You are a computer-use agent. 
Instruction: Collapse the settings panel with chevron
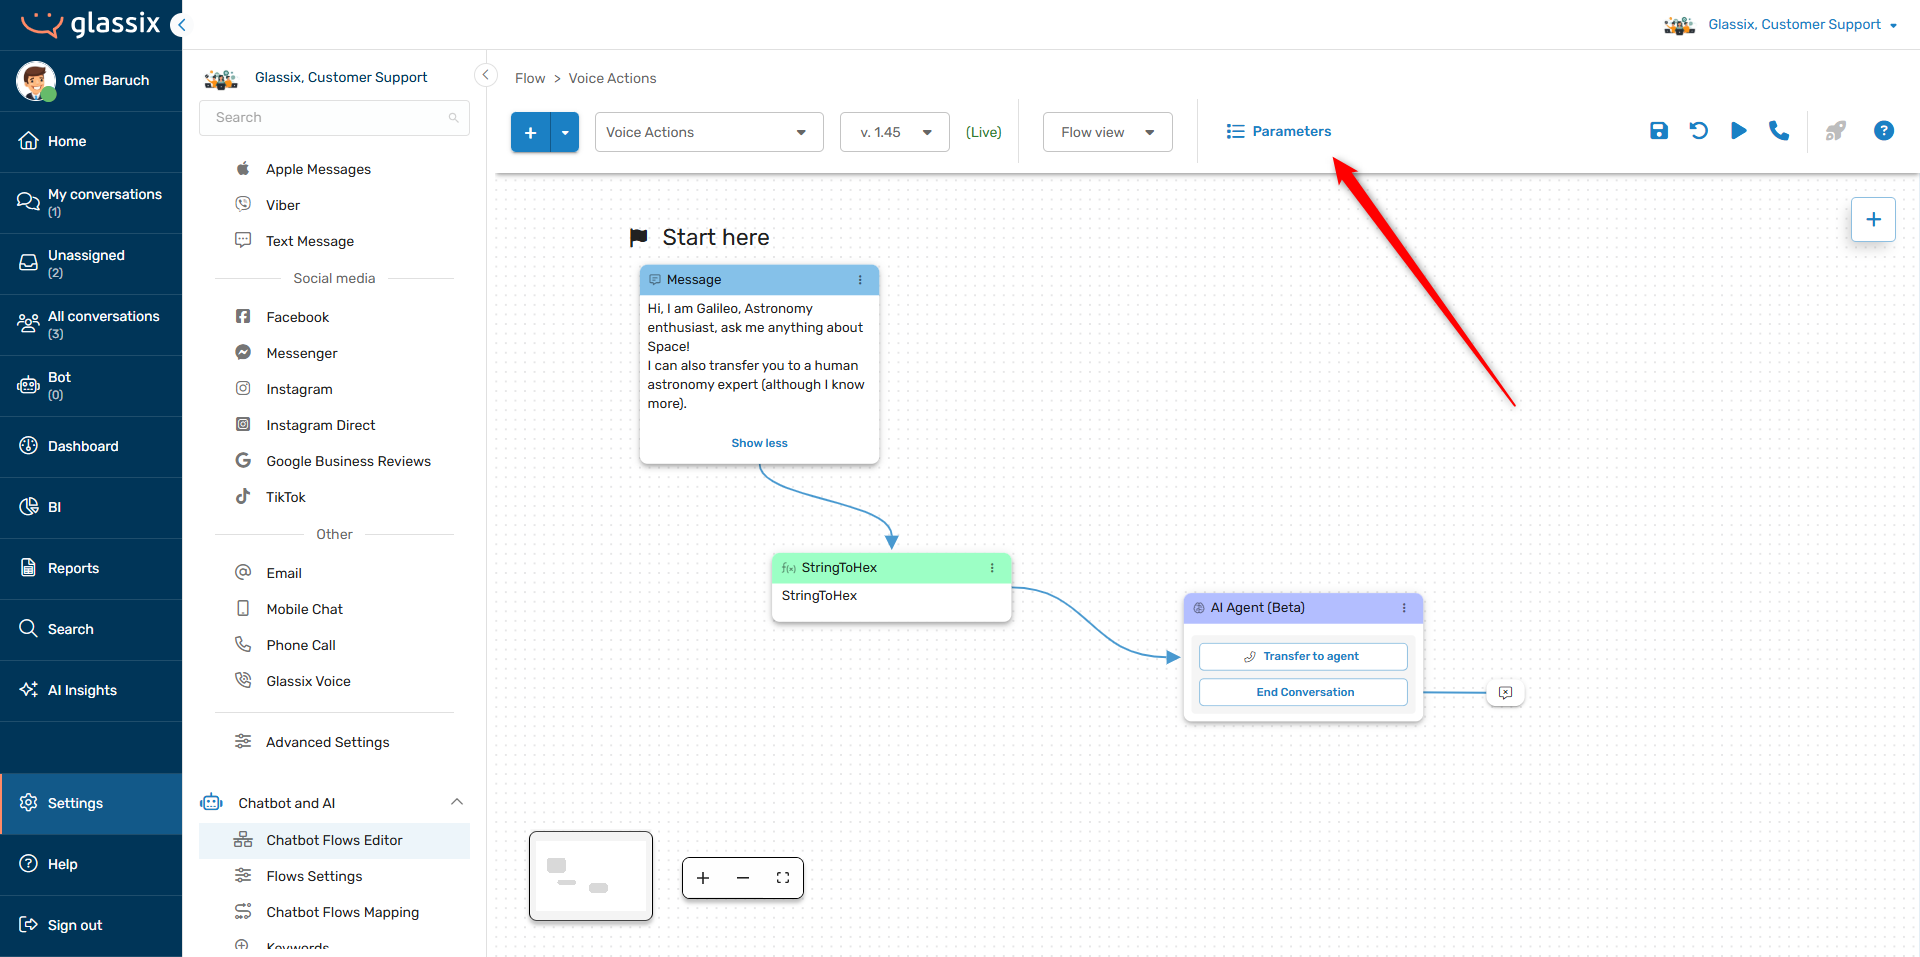click(486, 75)
